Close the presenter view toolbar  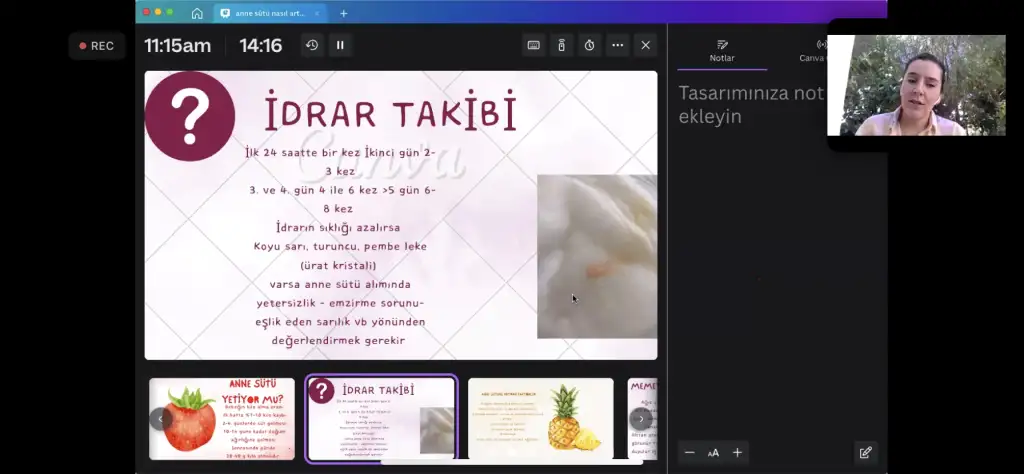(x=645, y=45)
